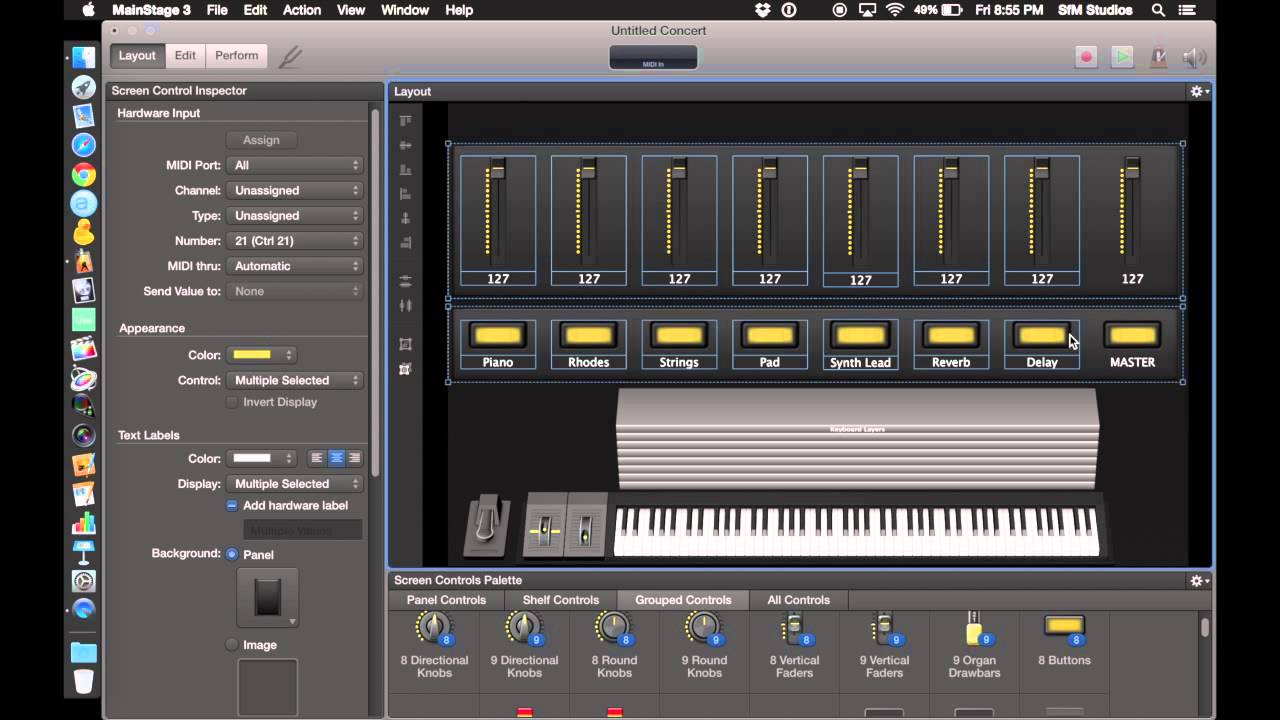Click the fourth alignment icon in Layout
Viewport: 1280px width, 720px height.
(405, 194)
